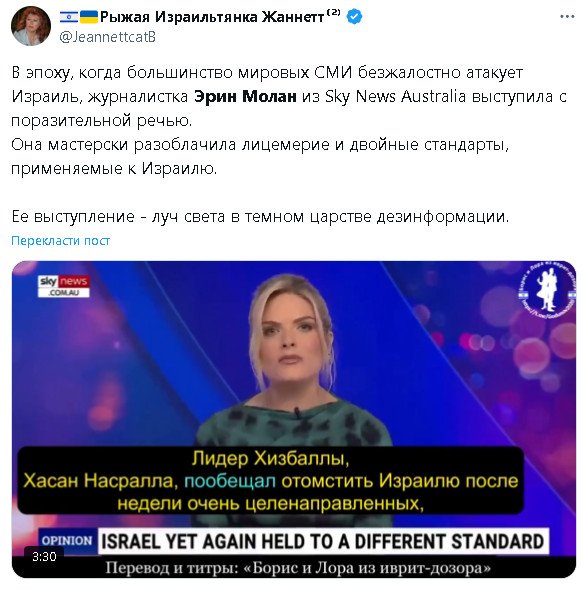Screen dimensions: 585x589
Task: Open display name Рыжая Израильтянка Жаннетт
Action: [212, 17]
